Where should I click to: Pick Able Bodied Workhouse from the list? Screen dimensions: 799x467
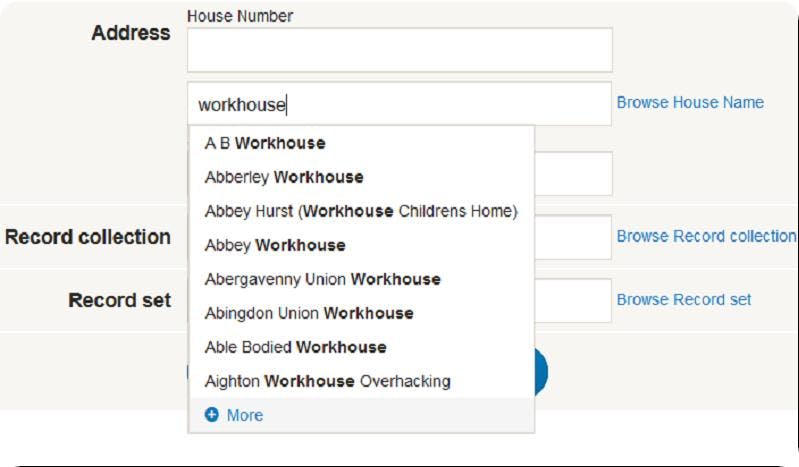click(x=295, y=347)
